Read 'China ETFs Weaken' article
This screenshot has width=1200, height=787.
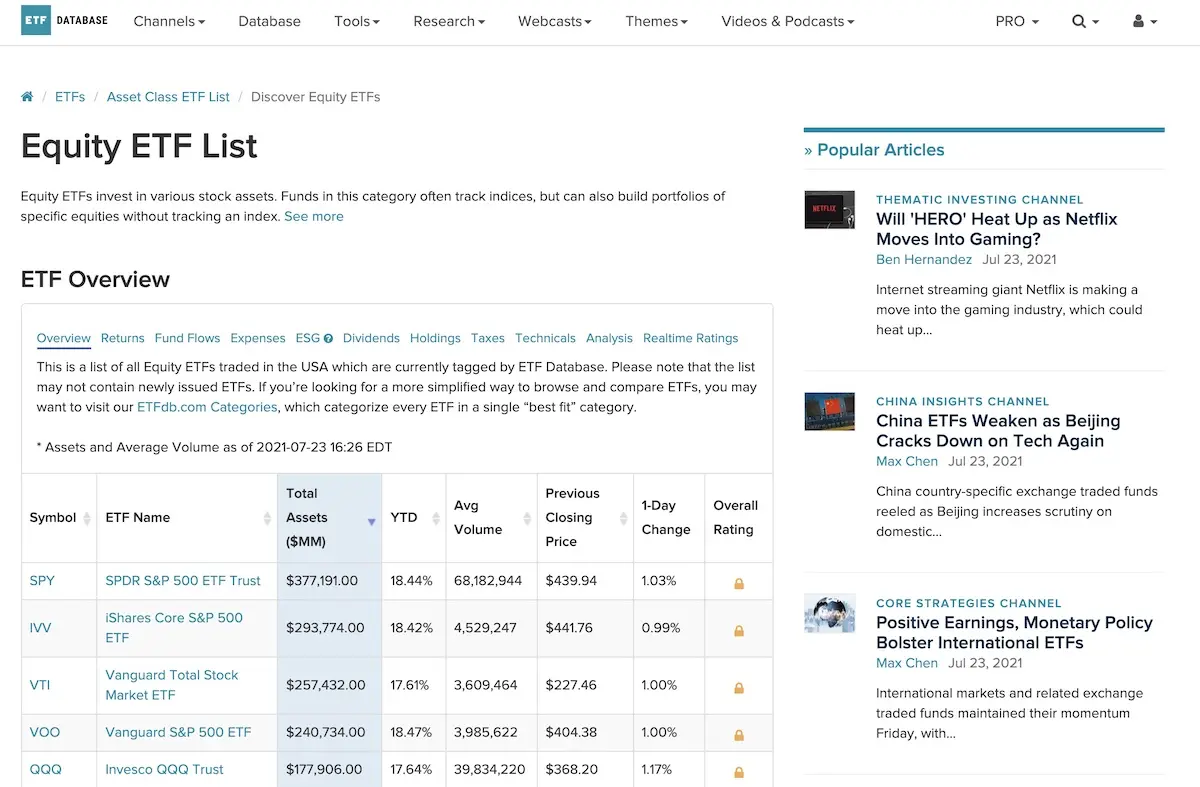click(998, 431)
